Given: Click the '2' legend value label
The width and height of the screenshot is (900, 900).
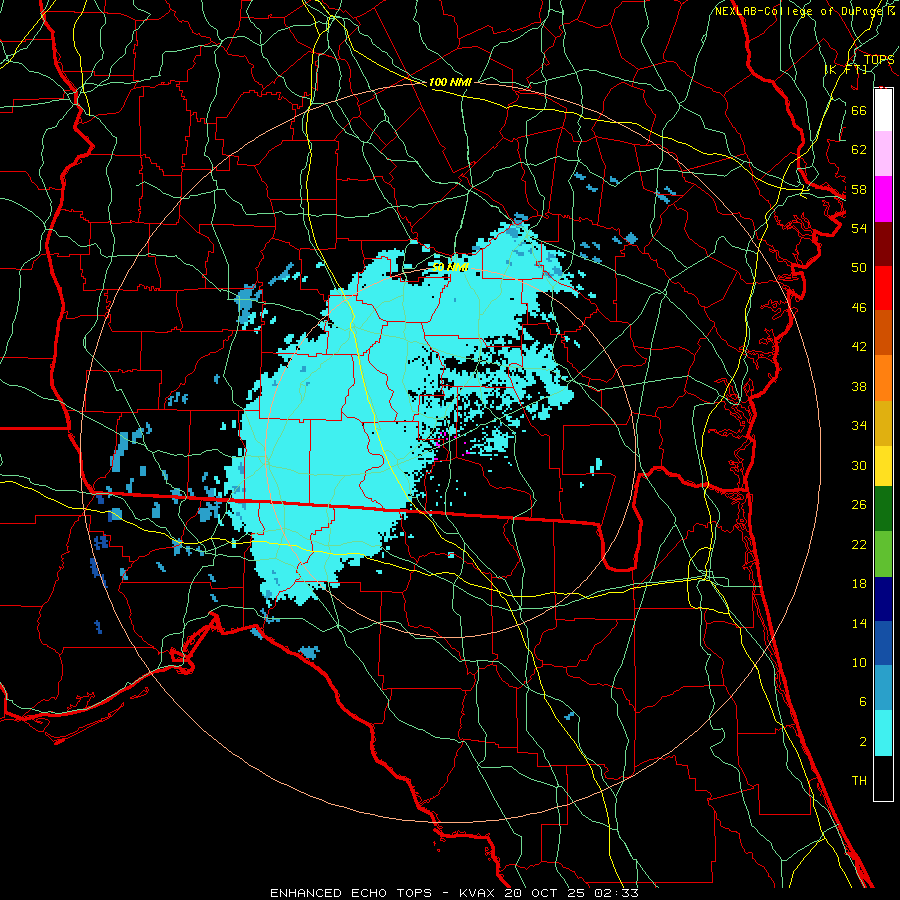Looking at the screenshot, I should pyautogui.click(x=863, y=742).
